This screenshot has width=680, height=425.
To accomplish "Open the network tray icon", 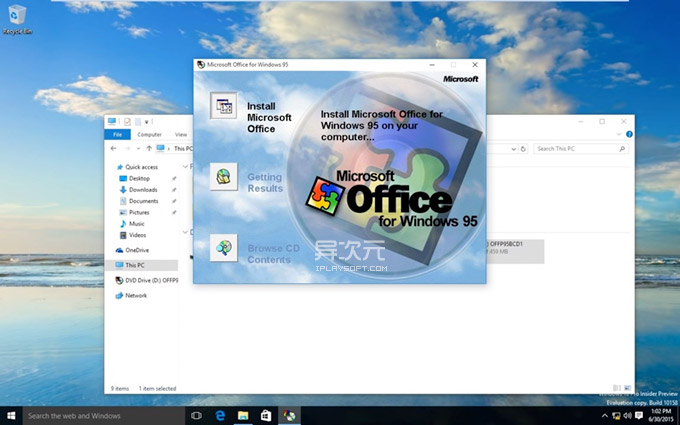I will pyautogui.click(x=616, y=416).
